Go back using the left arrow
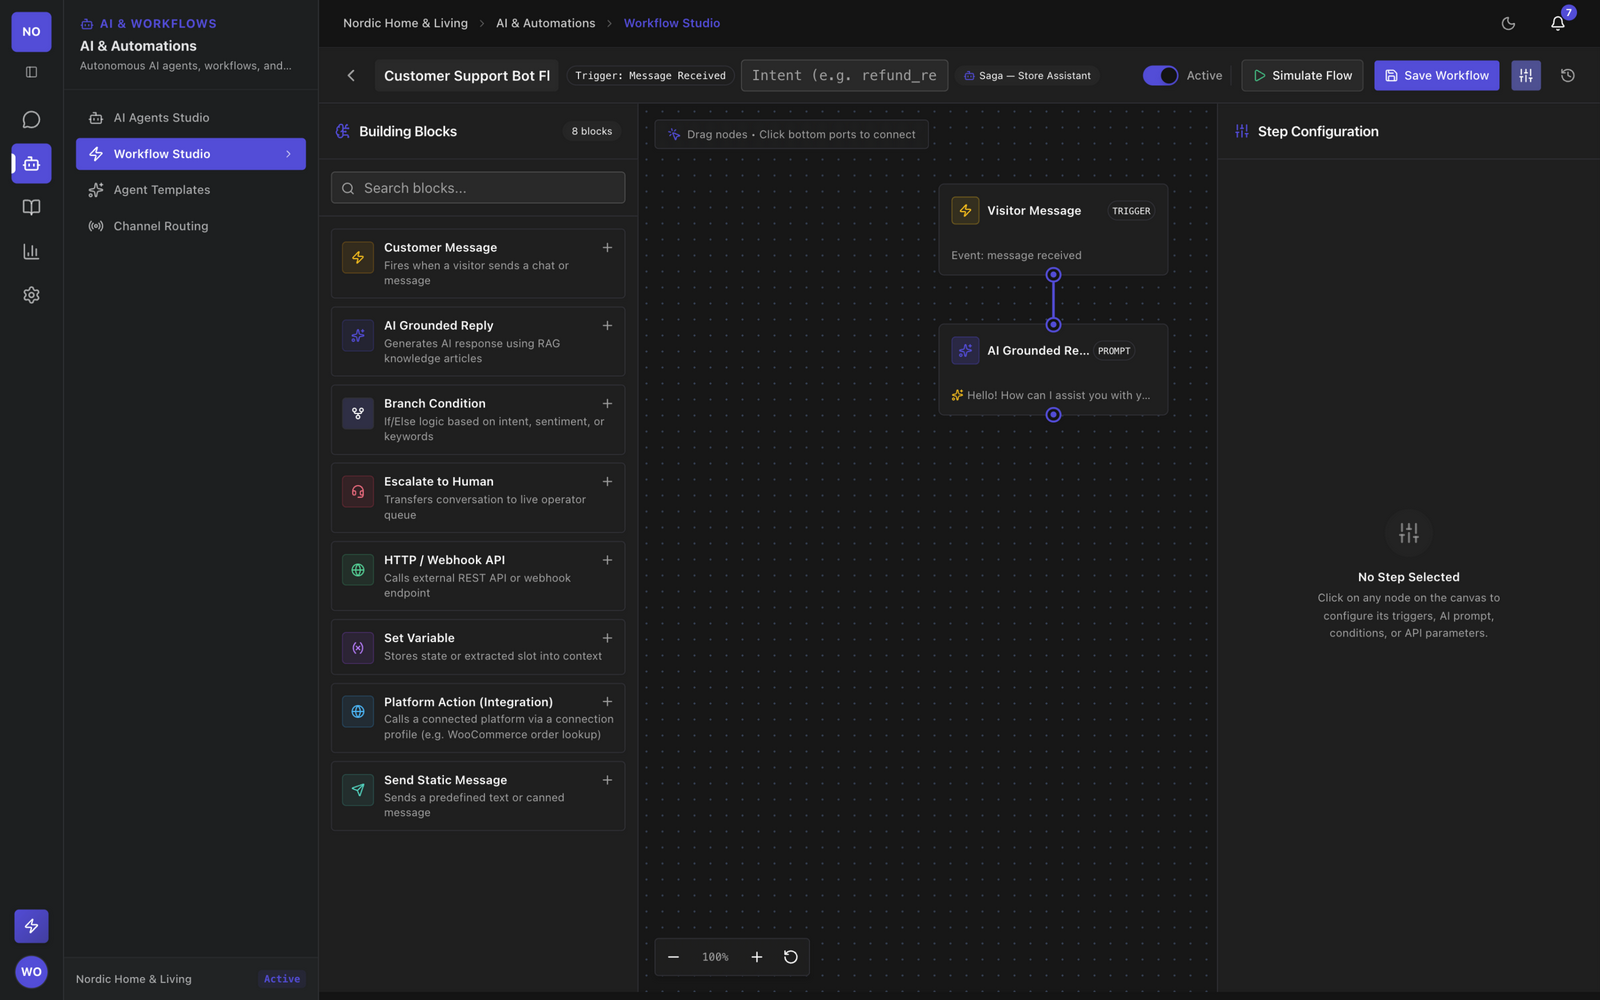Image resolution: width=1600 pixels, height=1000 pixels. pyautogui.click(x=351, y=75)
